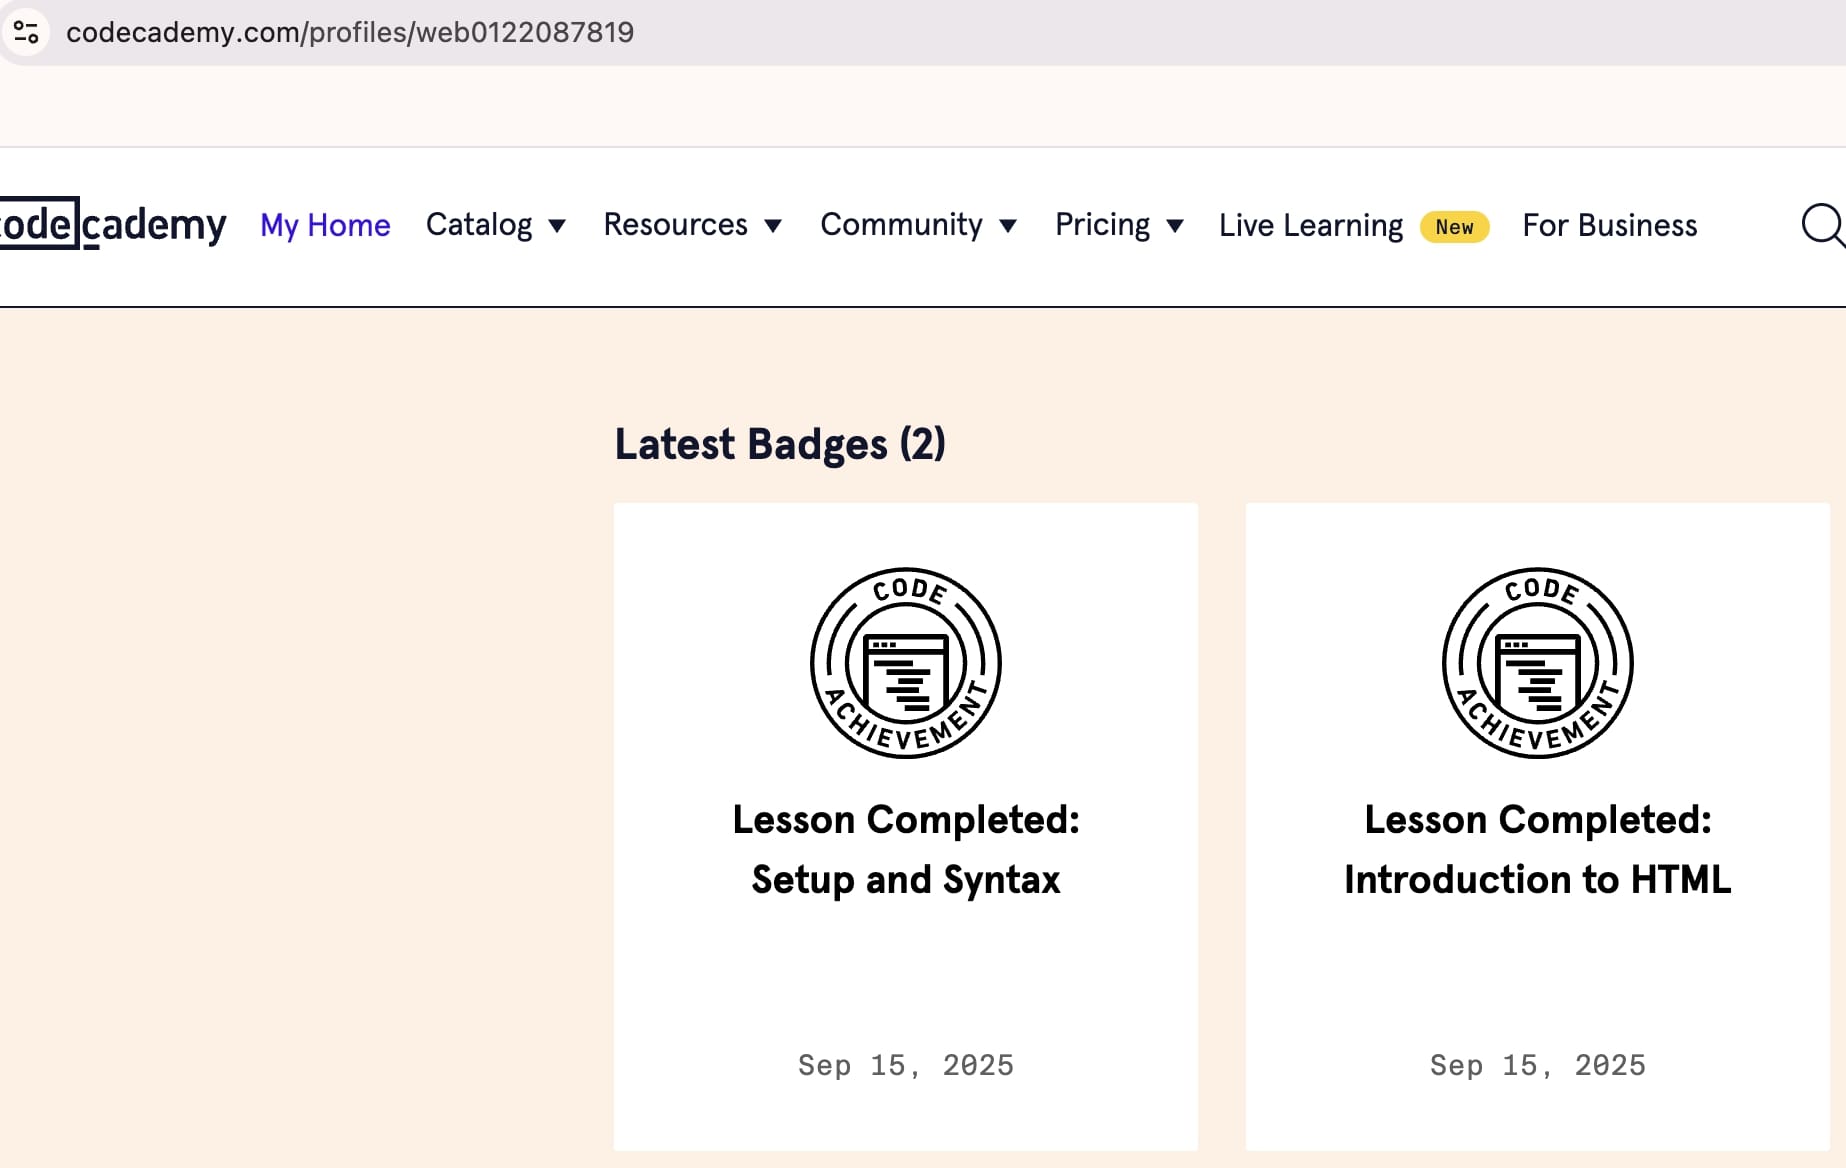Open the search magnifier icon

pos(1822,225)
